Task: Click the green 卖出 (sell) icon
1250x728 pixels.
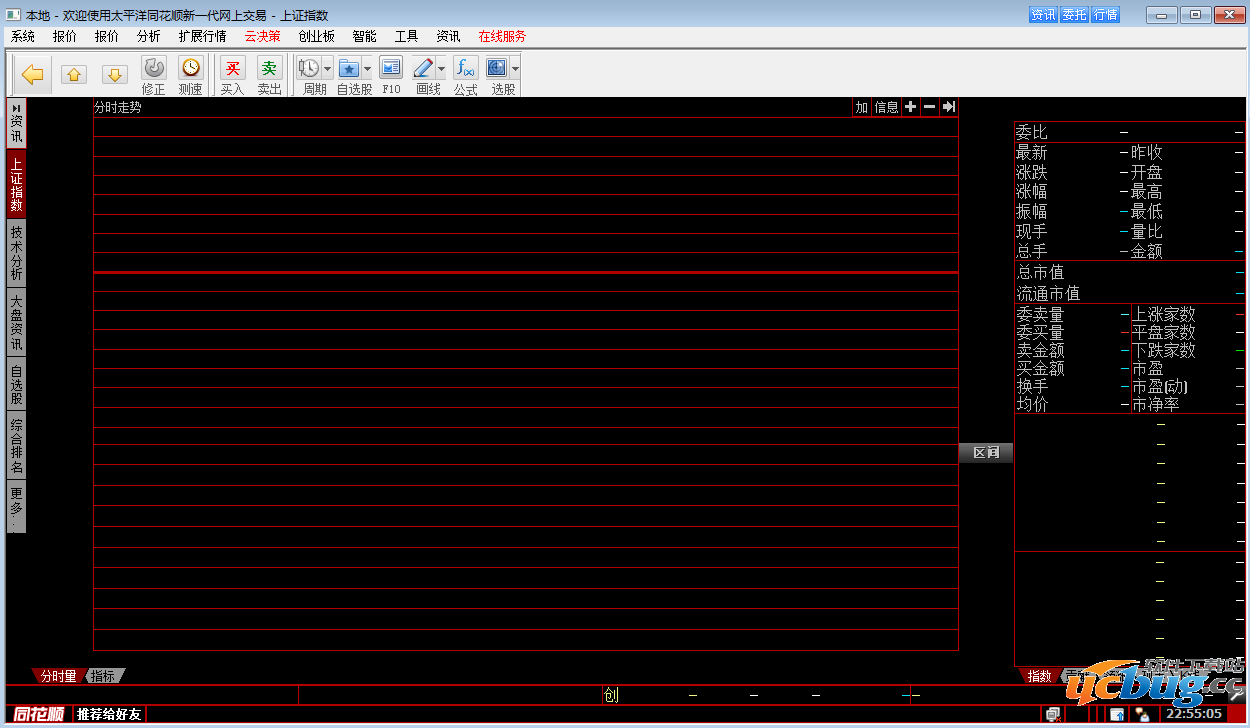Action: 269,68
